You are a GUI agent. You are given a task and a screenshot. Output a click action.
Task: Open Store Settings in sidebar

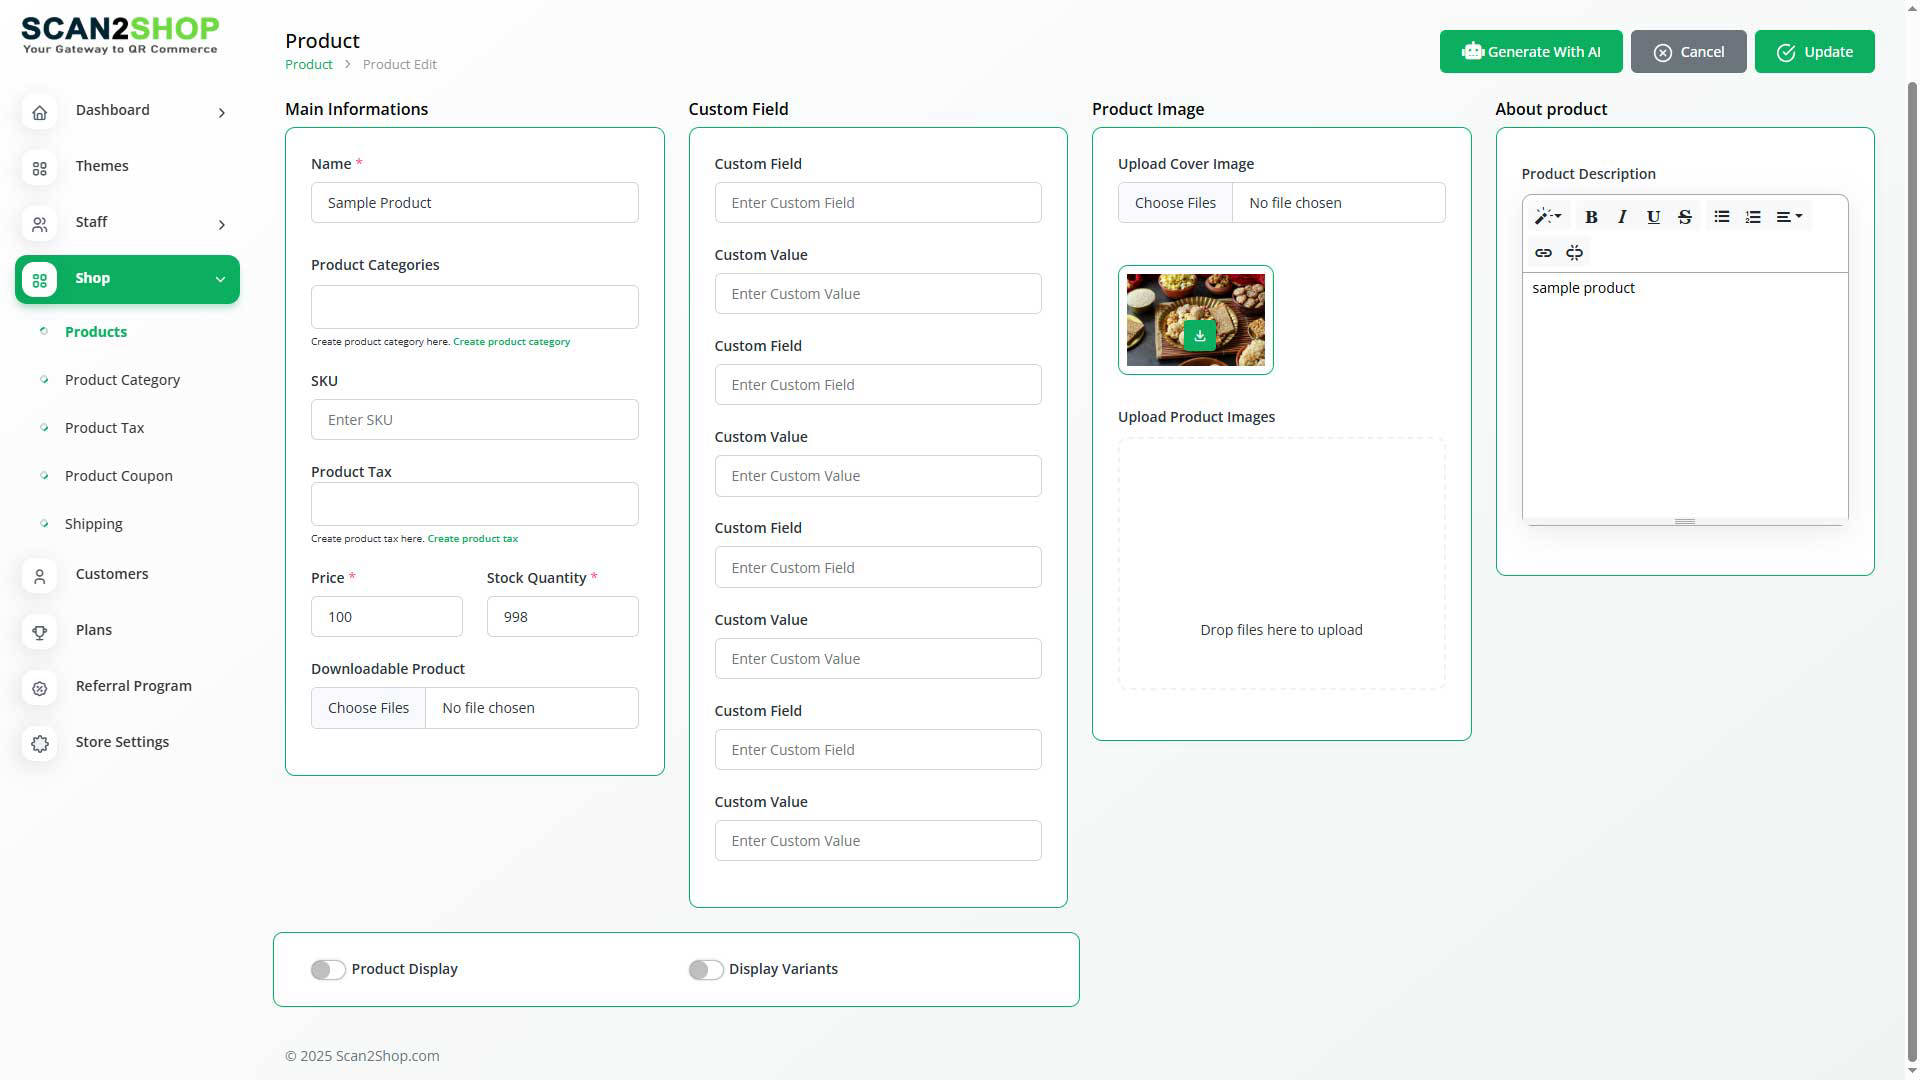122,742
